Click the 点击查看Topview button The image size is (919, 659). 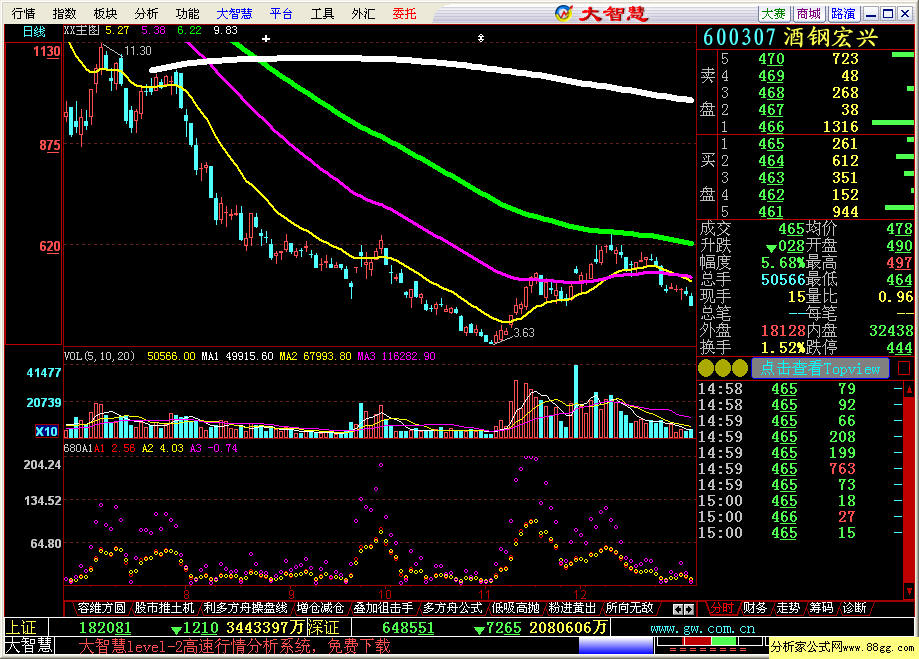(820, 368)
